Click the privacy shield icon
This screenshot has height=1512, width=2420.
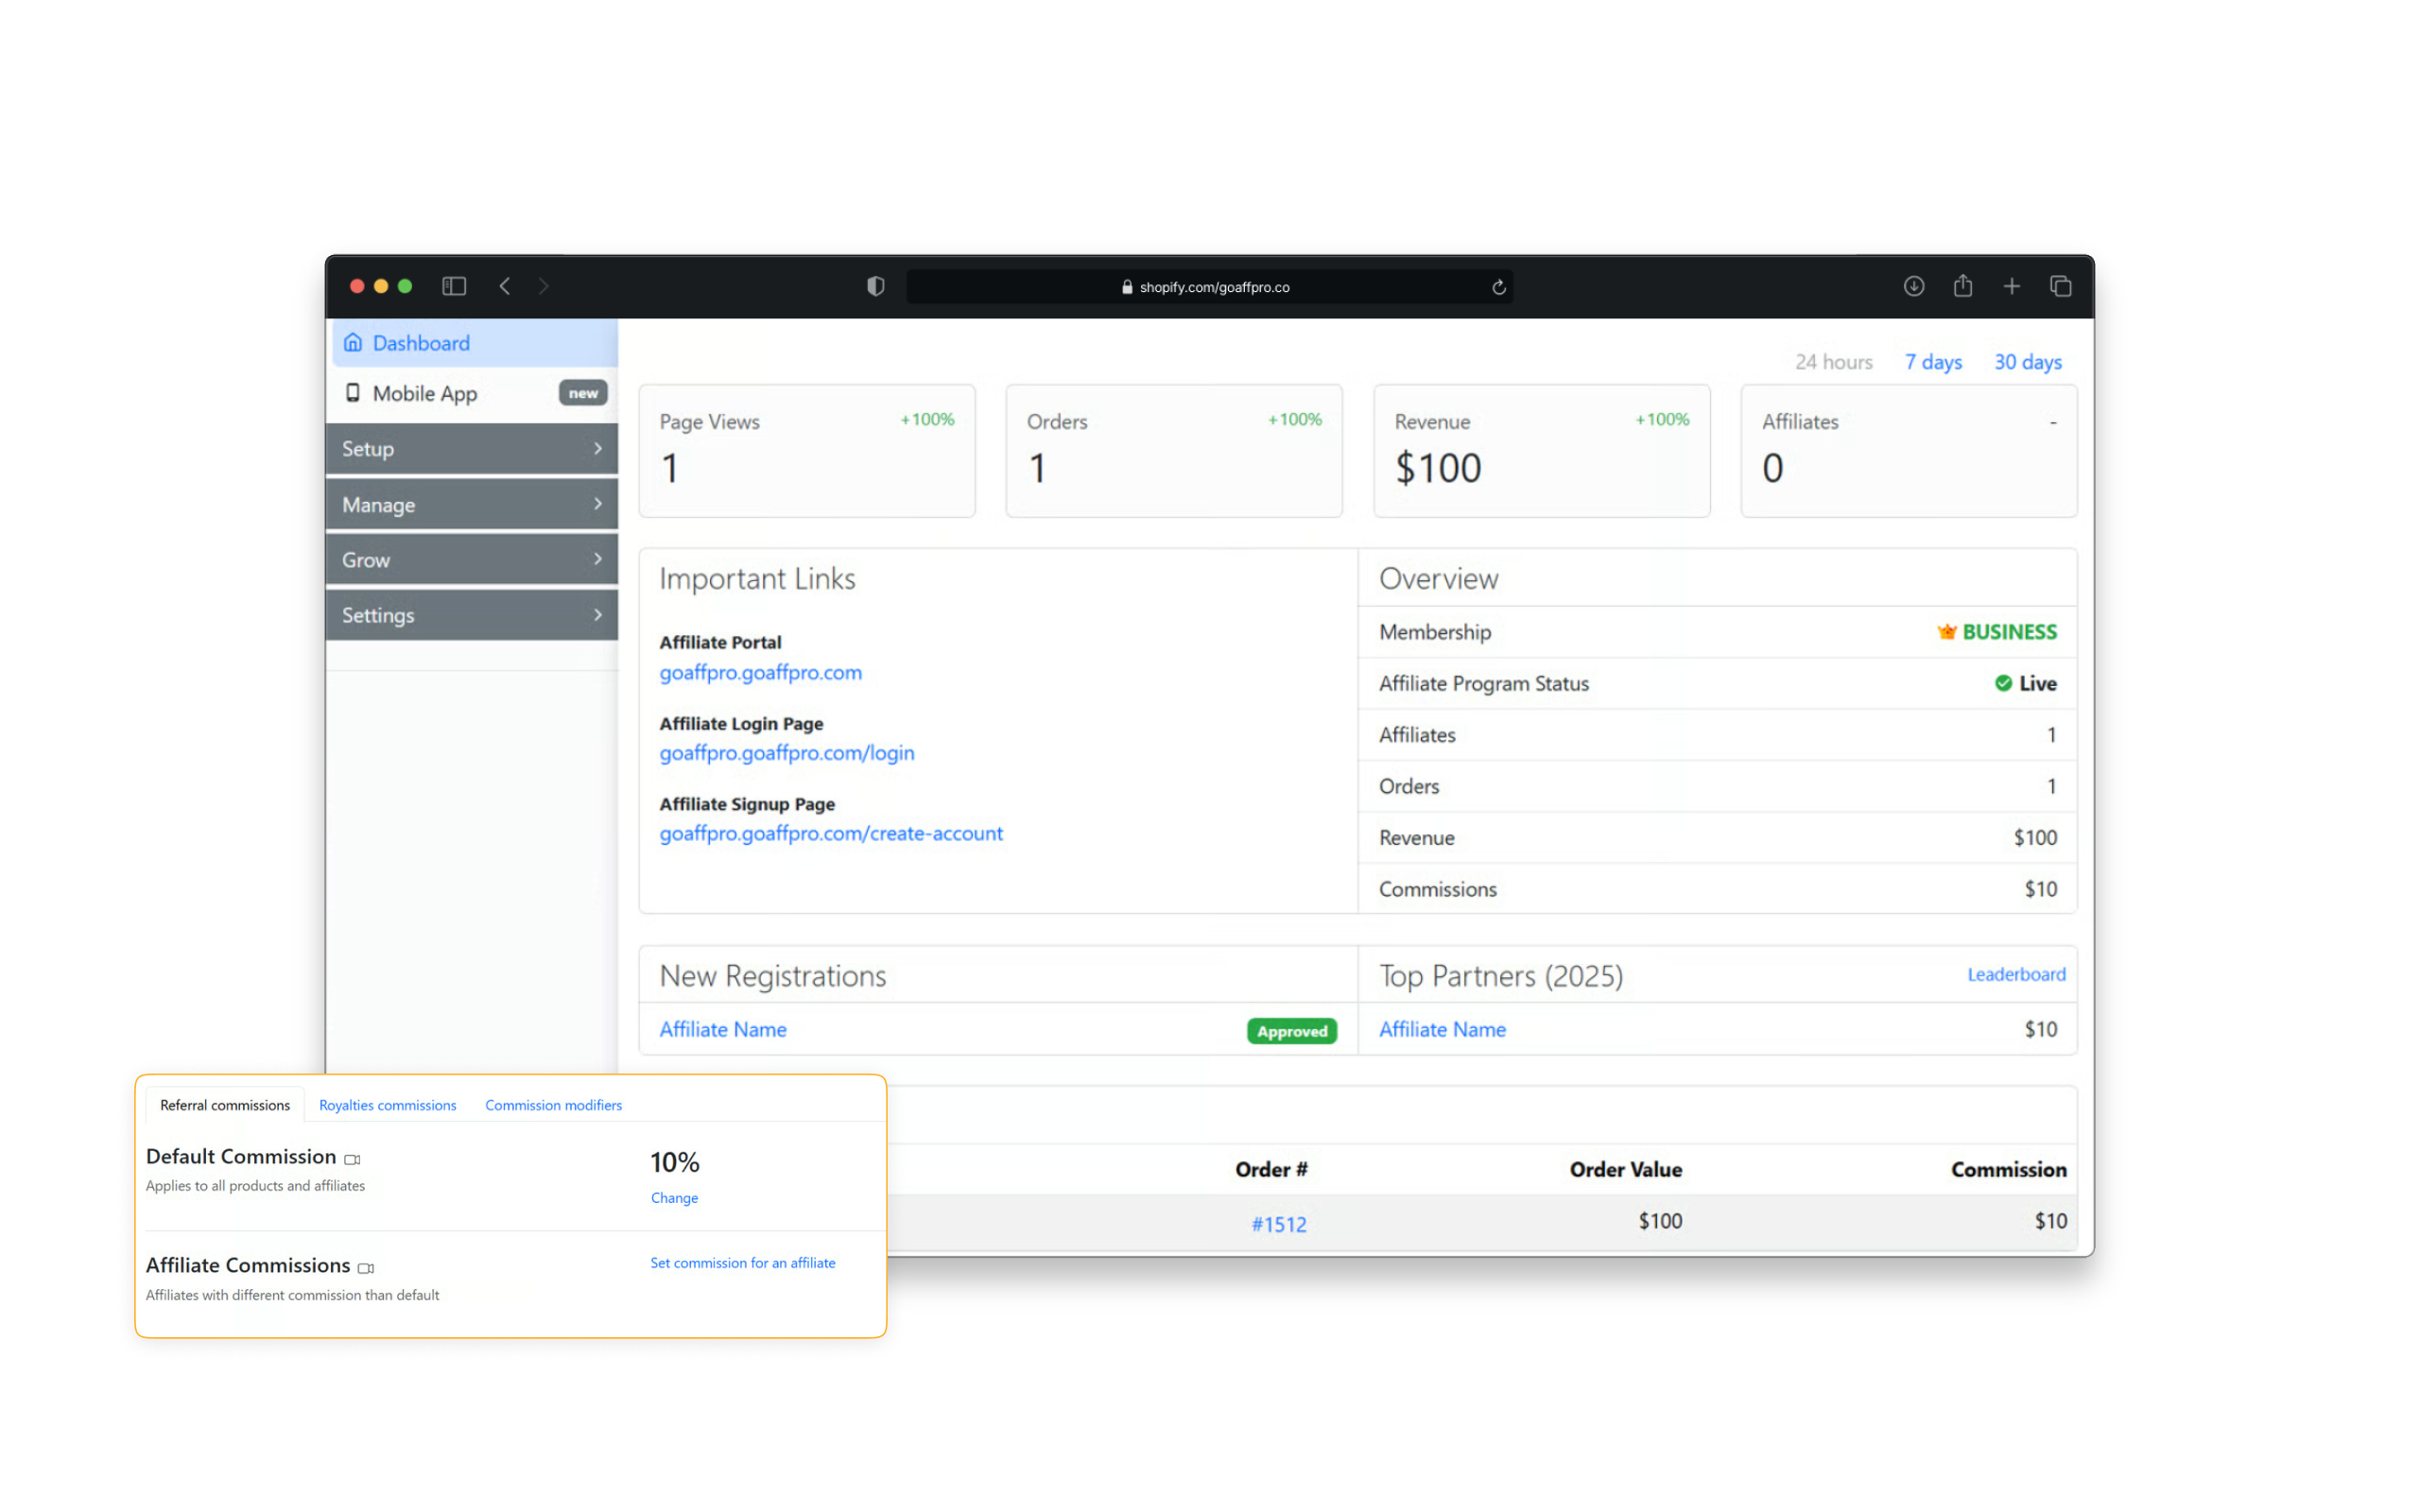coord(875,286)
